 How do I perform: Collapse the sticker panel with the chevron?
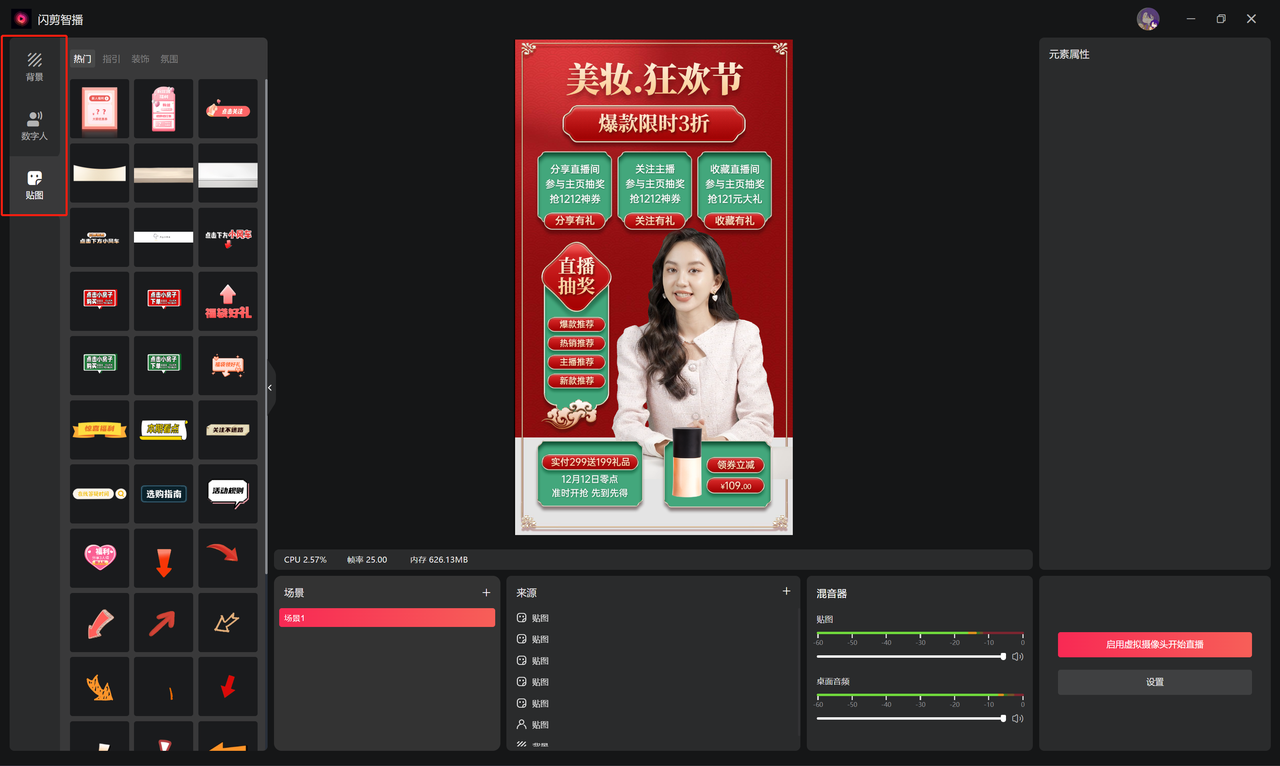click(269, 387)
